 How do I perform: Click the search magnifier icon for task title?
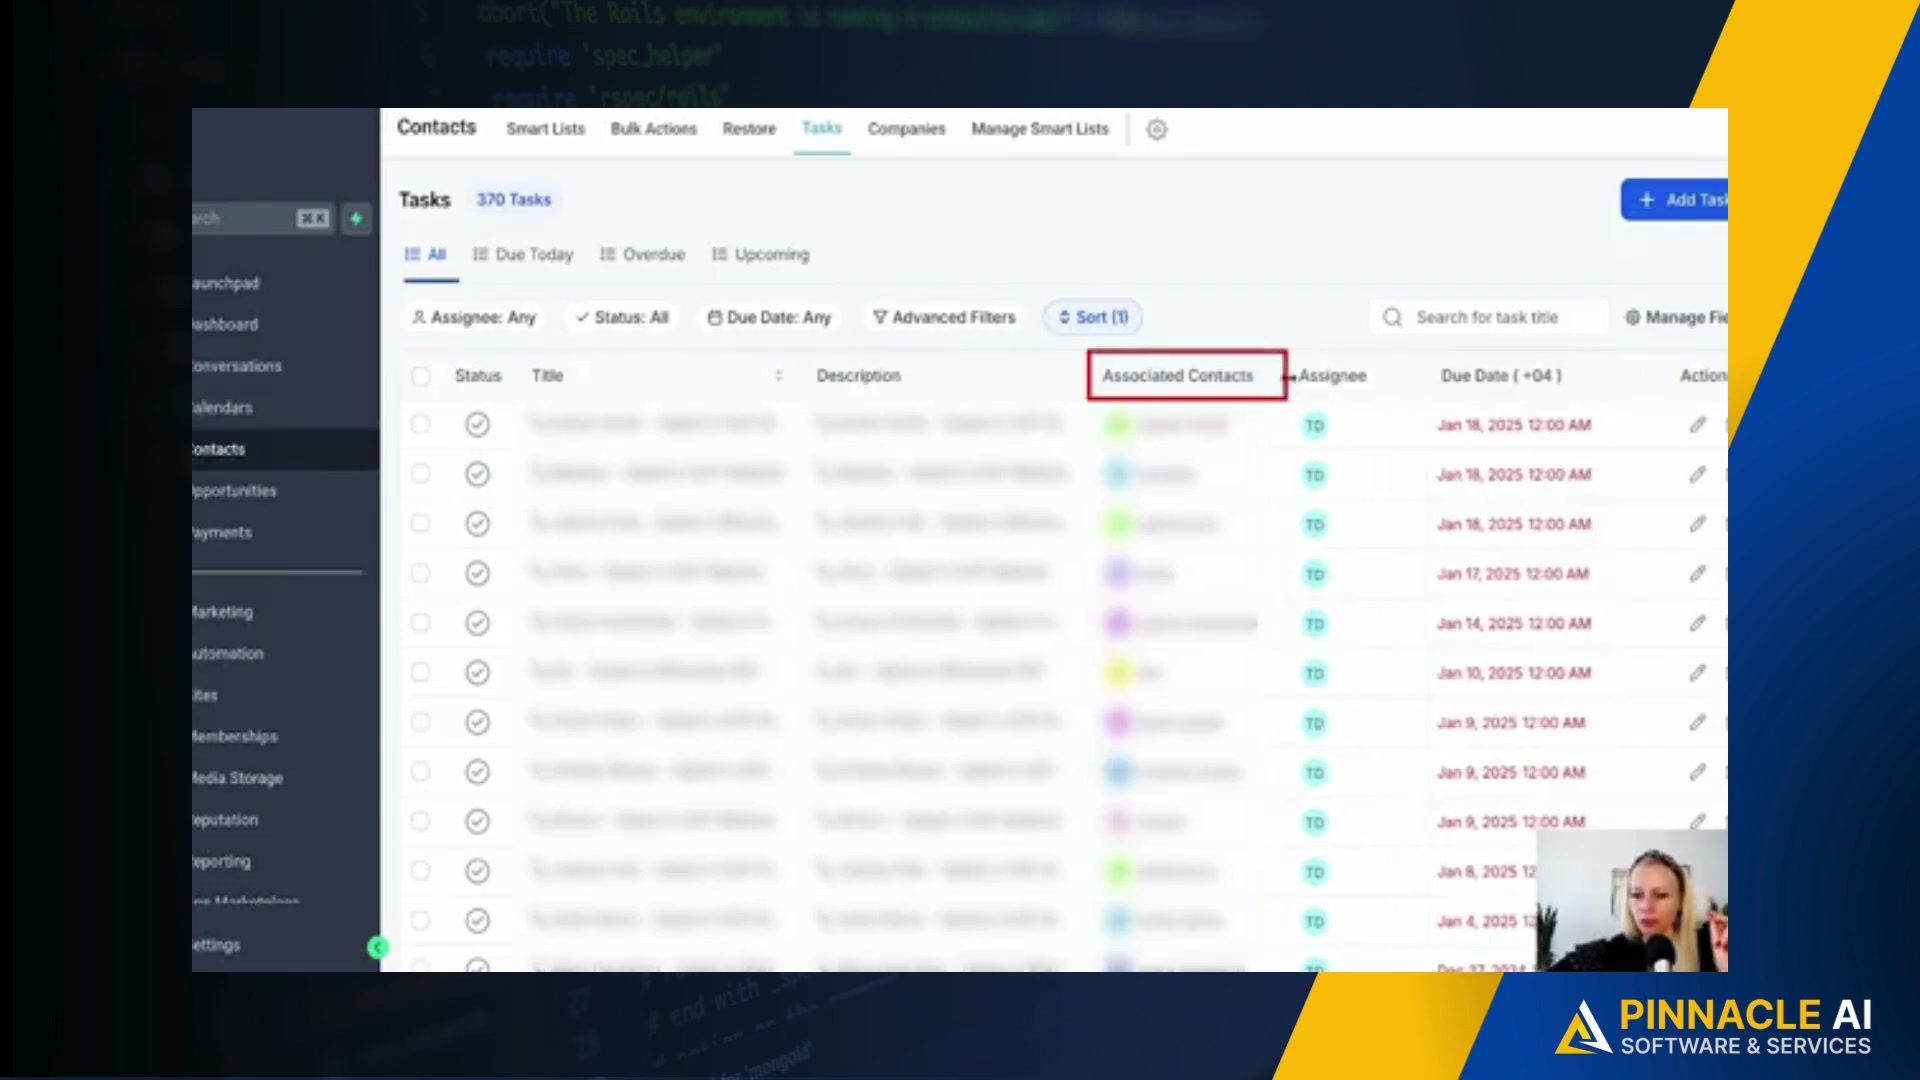pos(1392,317)
